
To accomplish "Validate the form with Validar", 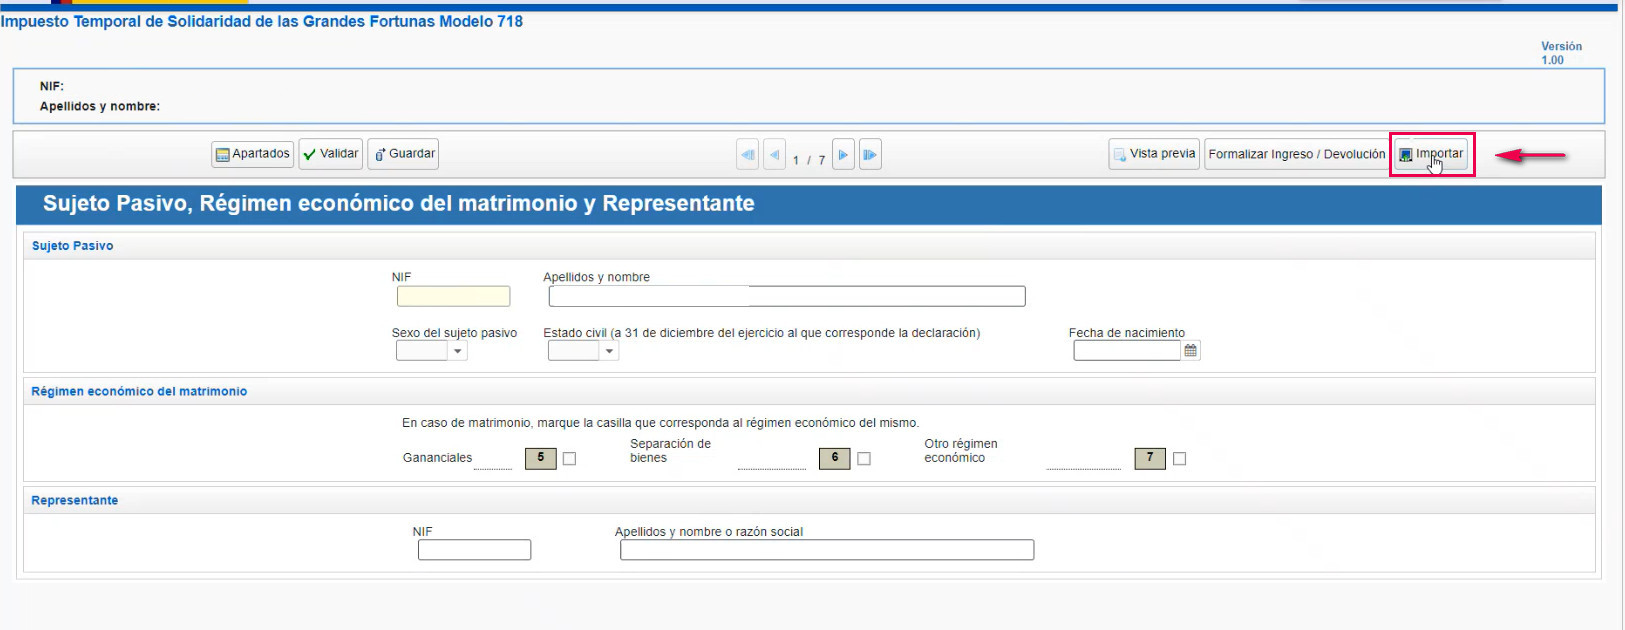I will [330, 154].
